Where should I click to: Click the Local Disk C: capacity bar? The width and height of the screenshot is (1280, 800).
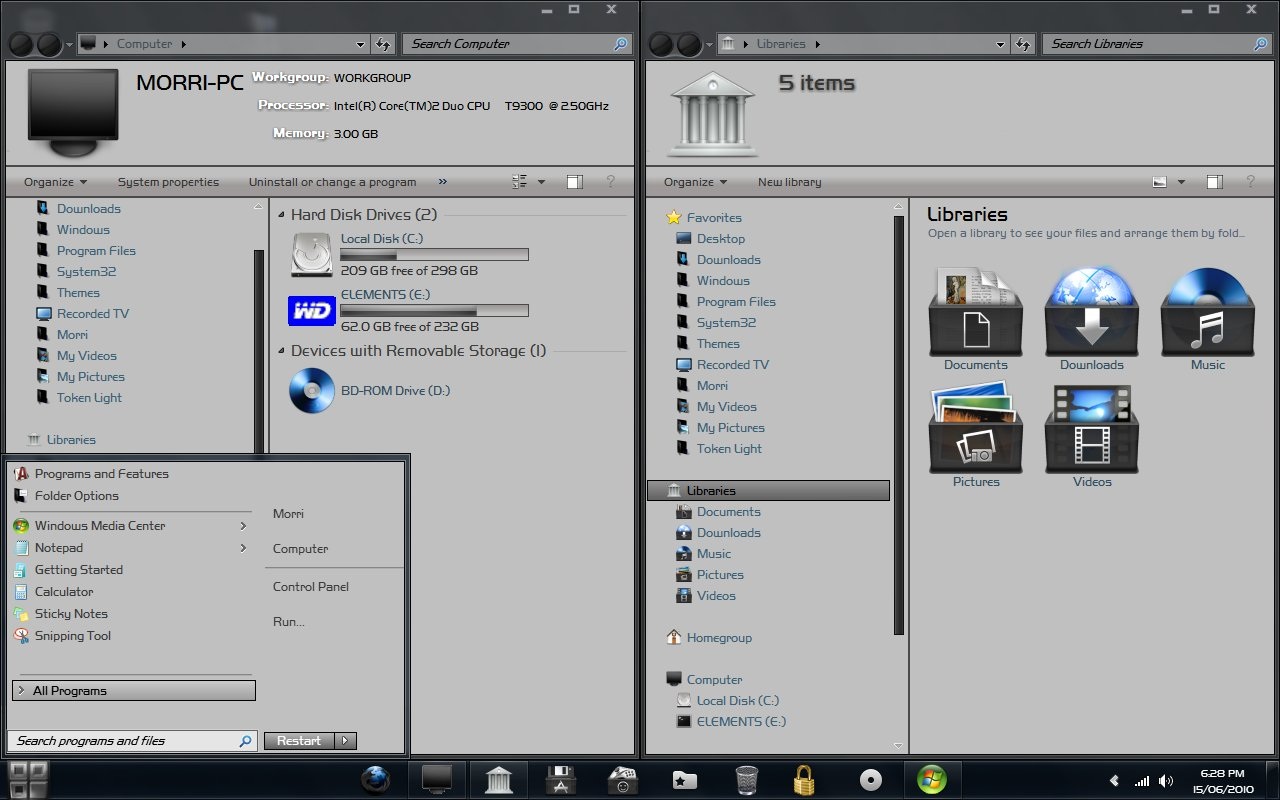[x=436, y=253]
